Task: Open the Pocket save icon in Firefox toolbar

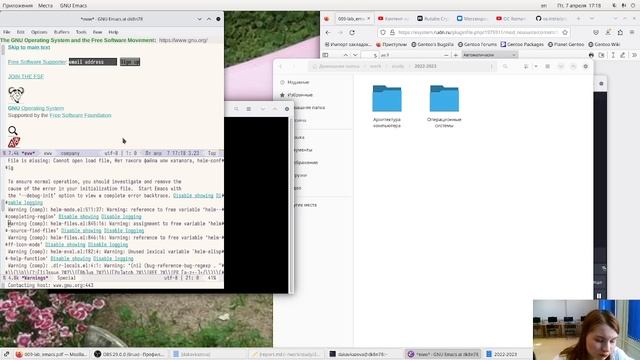Action: point(596,32)
